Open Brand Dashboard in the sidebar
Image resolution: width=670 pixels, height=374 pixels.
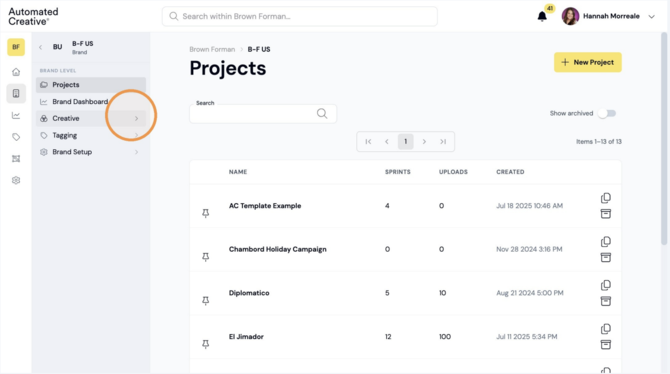(x=91, y=101)
